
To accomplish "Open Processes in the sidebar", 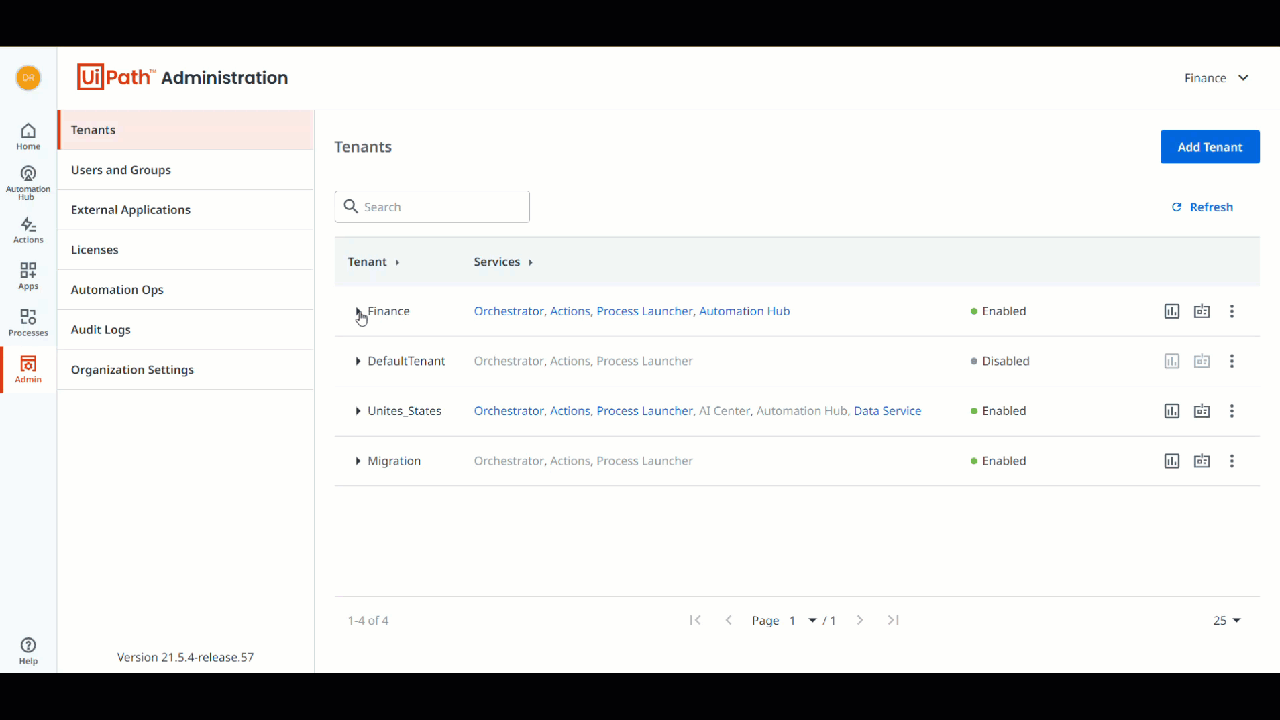I will coord(28,323).
